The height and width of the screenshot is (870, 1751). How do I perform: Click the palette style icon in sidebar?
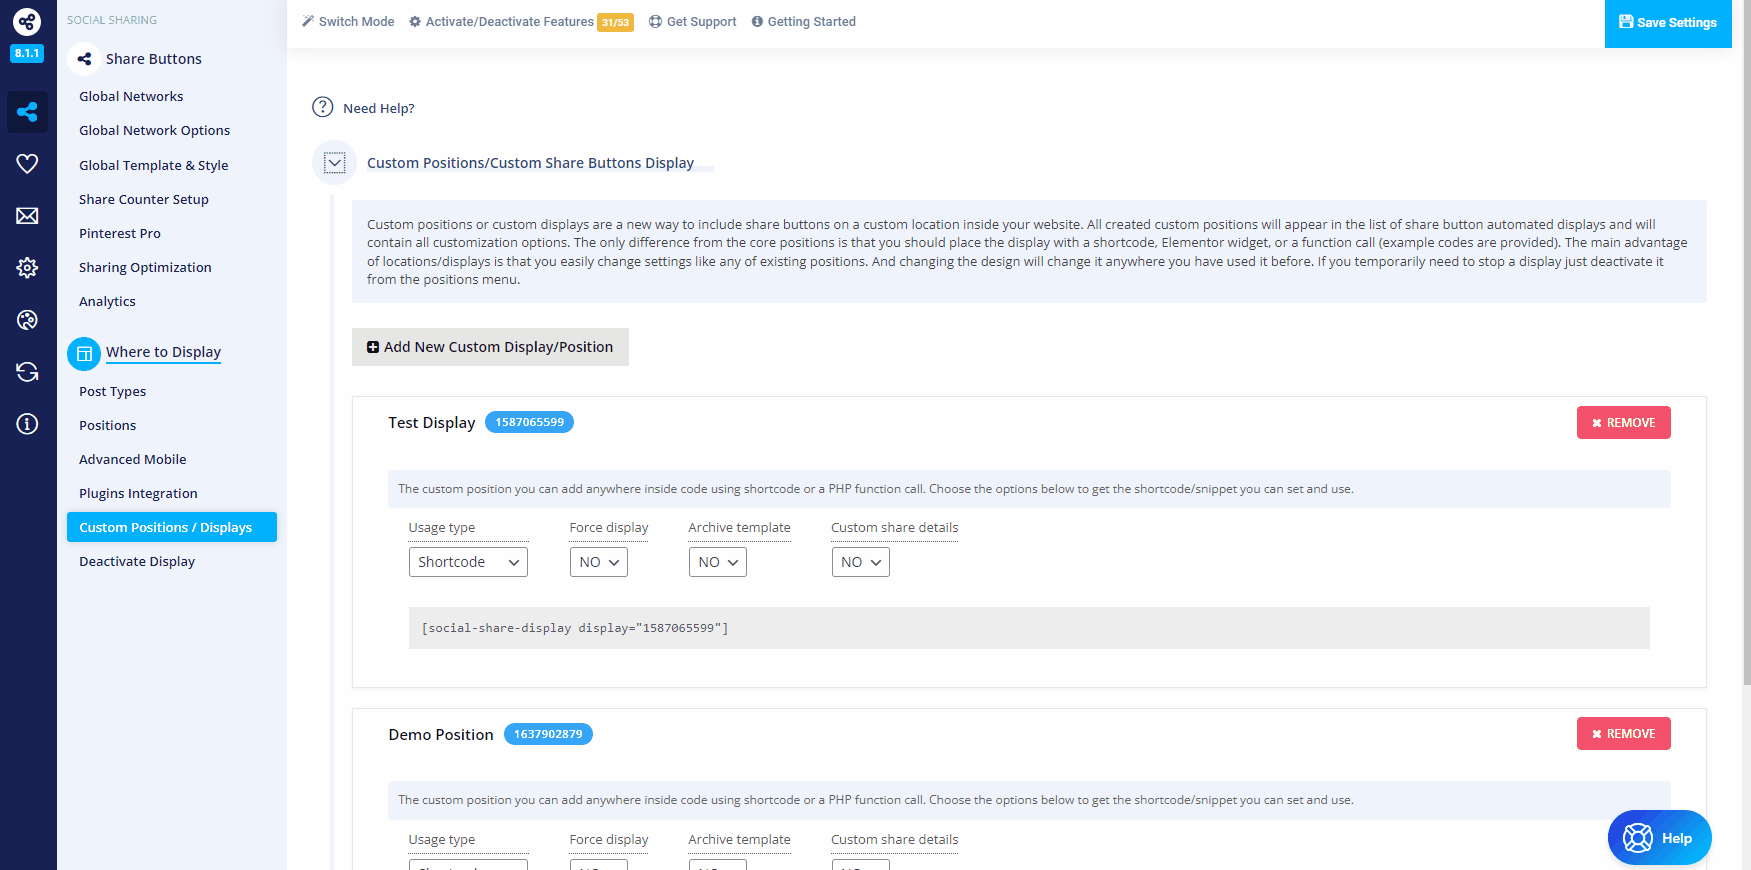(27, 320)
